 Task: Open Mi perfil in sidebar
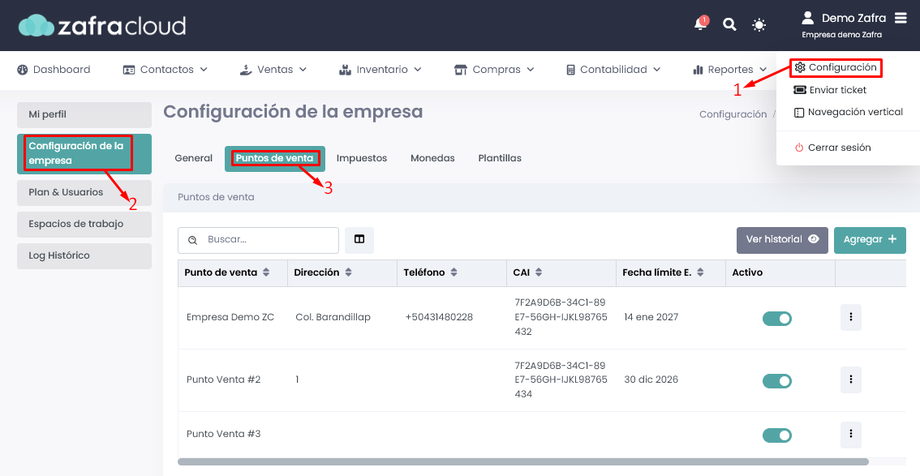(x=84, y=115)
